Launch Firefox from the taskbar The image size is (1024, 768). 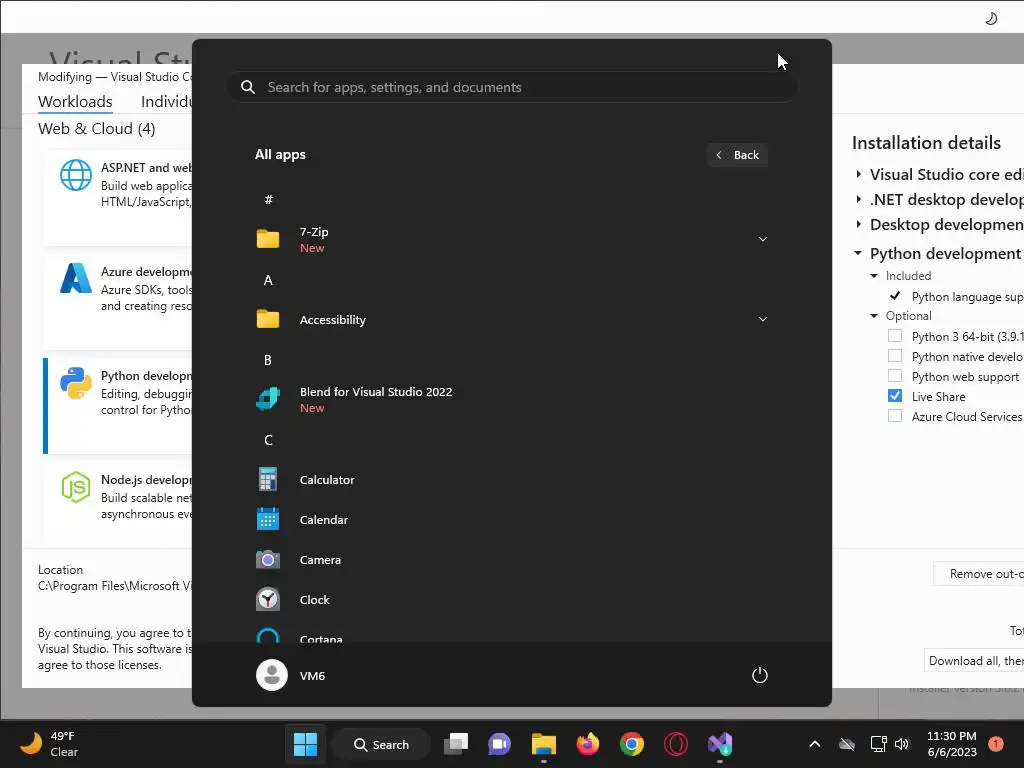click(588, 744)
